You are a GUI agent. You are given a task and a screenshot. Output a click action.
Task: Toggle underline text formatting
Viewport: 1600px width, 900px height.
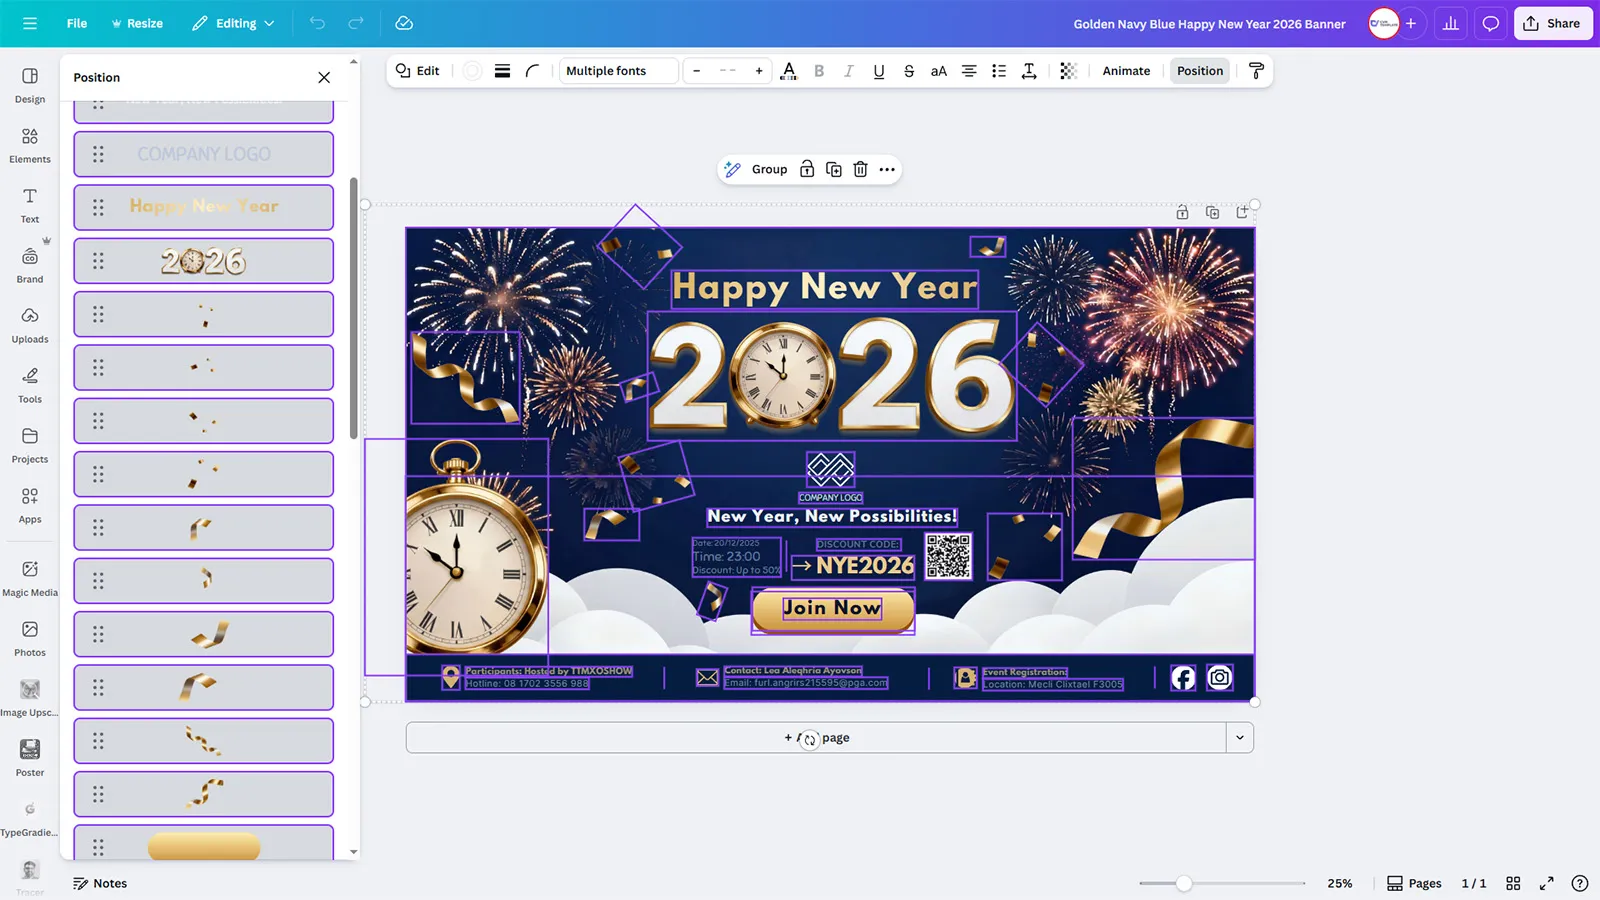[x=878, y=71]
